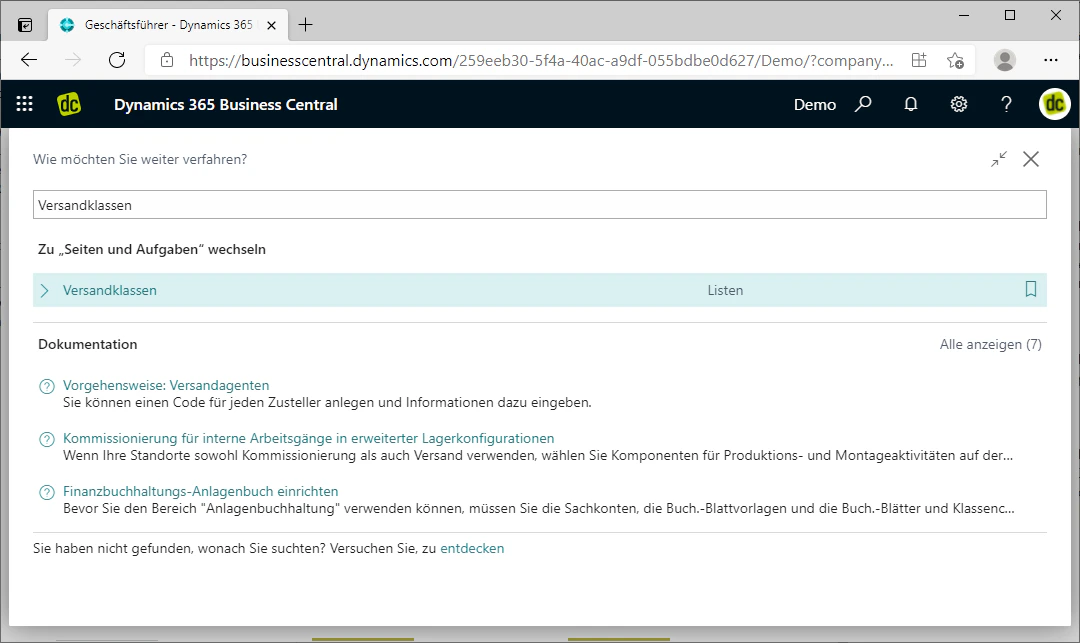Screen dimensions: 1080x643
Task: Open browser profile avatar
Action: tap(1005, 60)
